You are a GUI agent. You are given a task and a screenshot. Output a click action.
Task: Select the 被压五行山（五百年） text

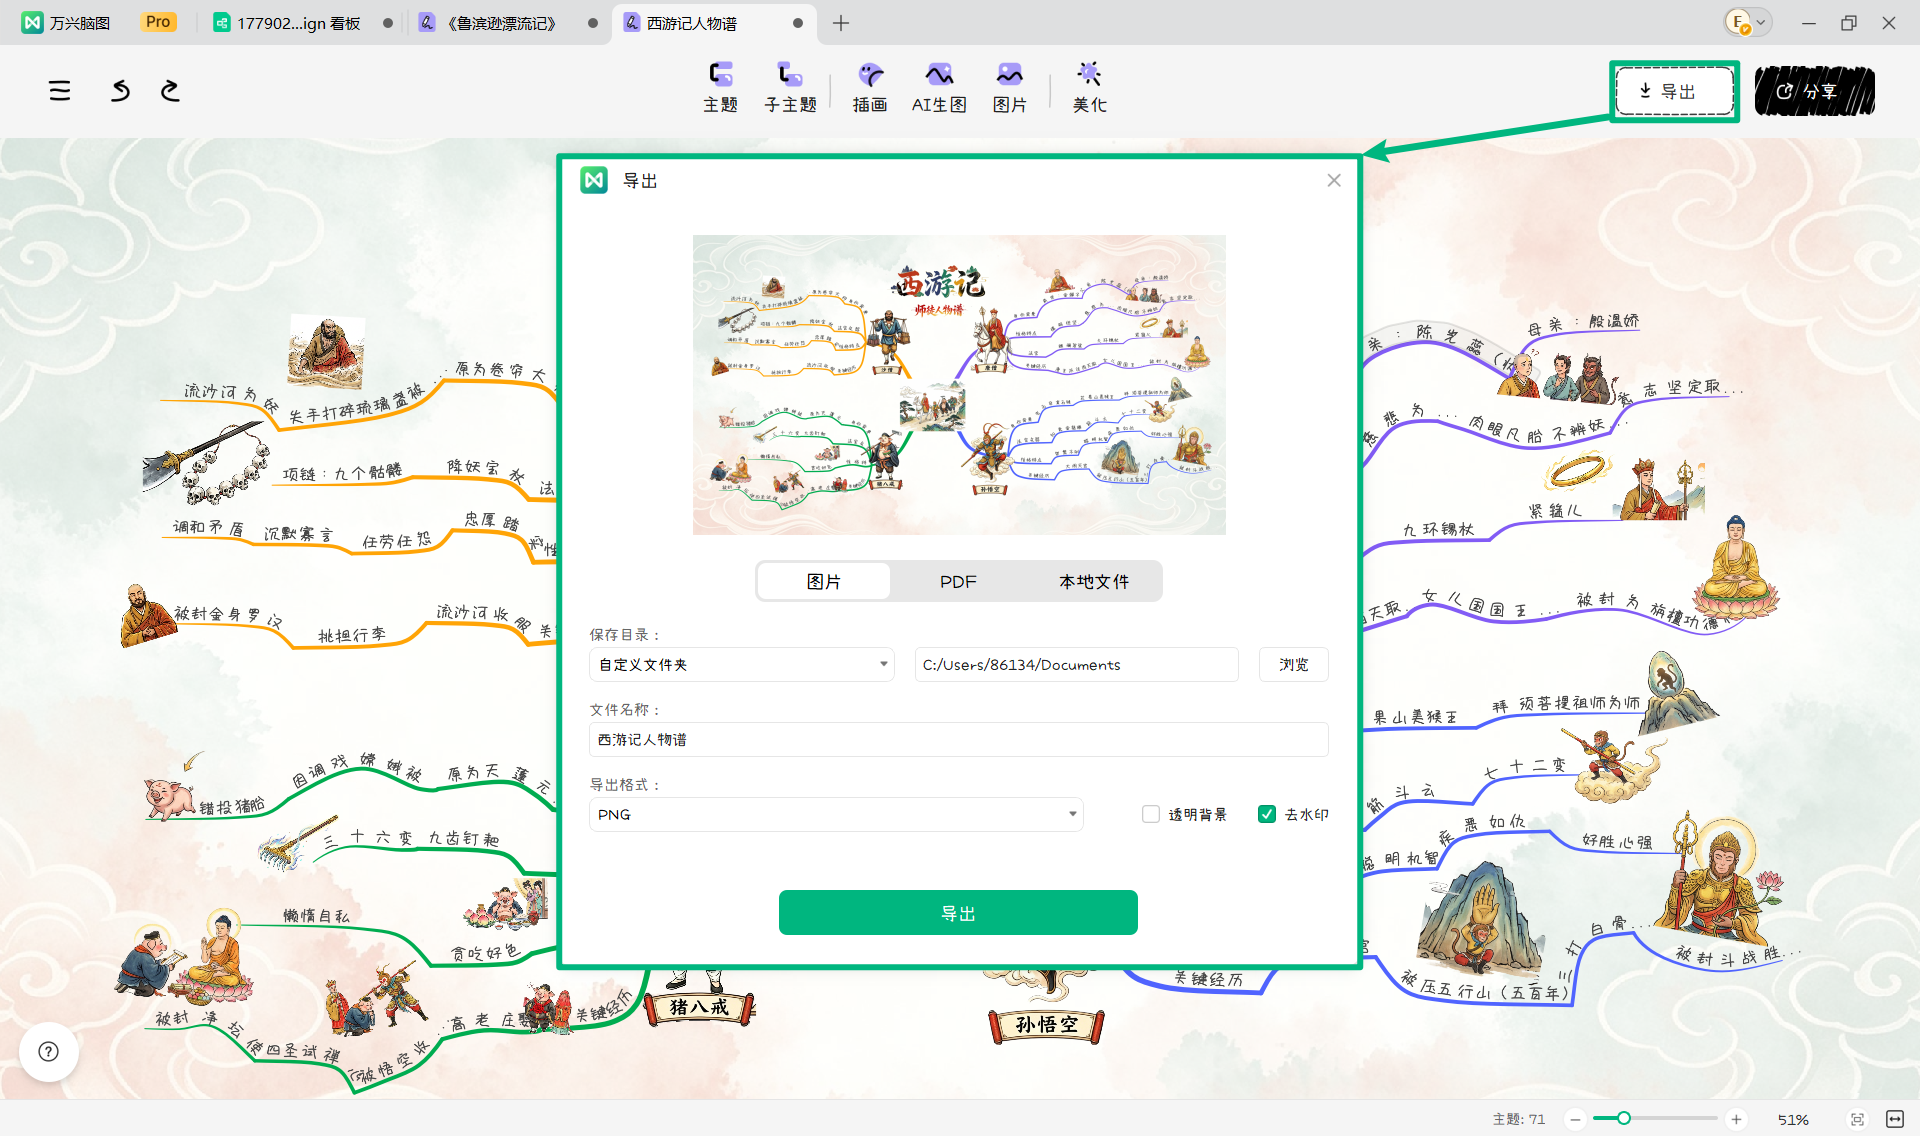click(x=1486, y=987)
